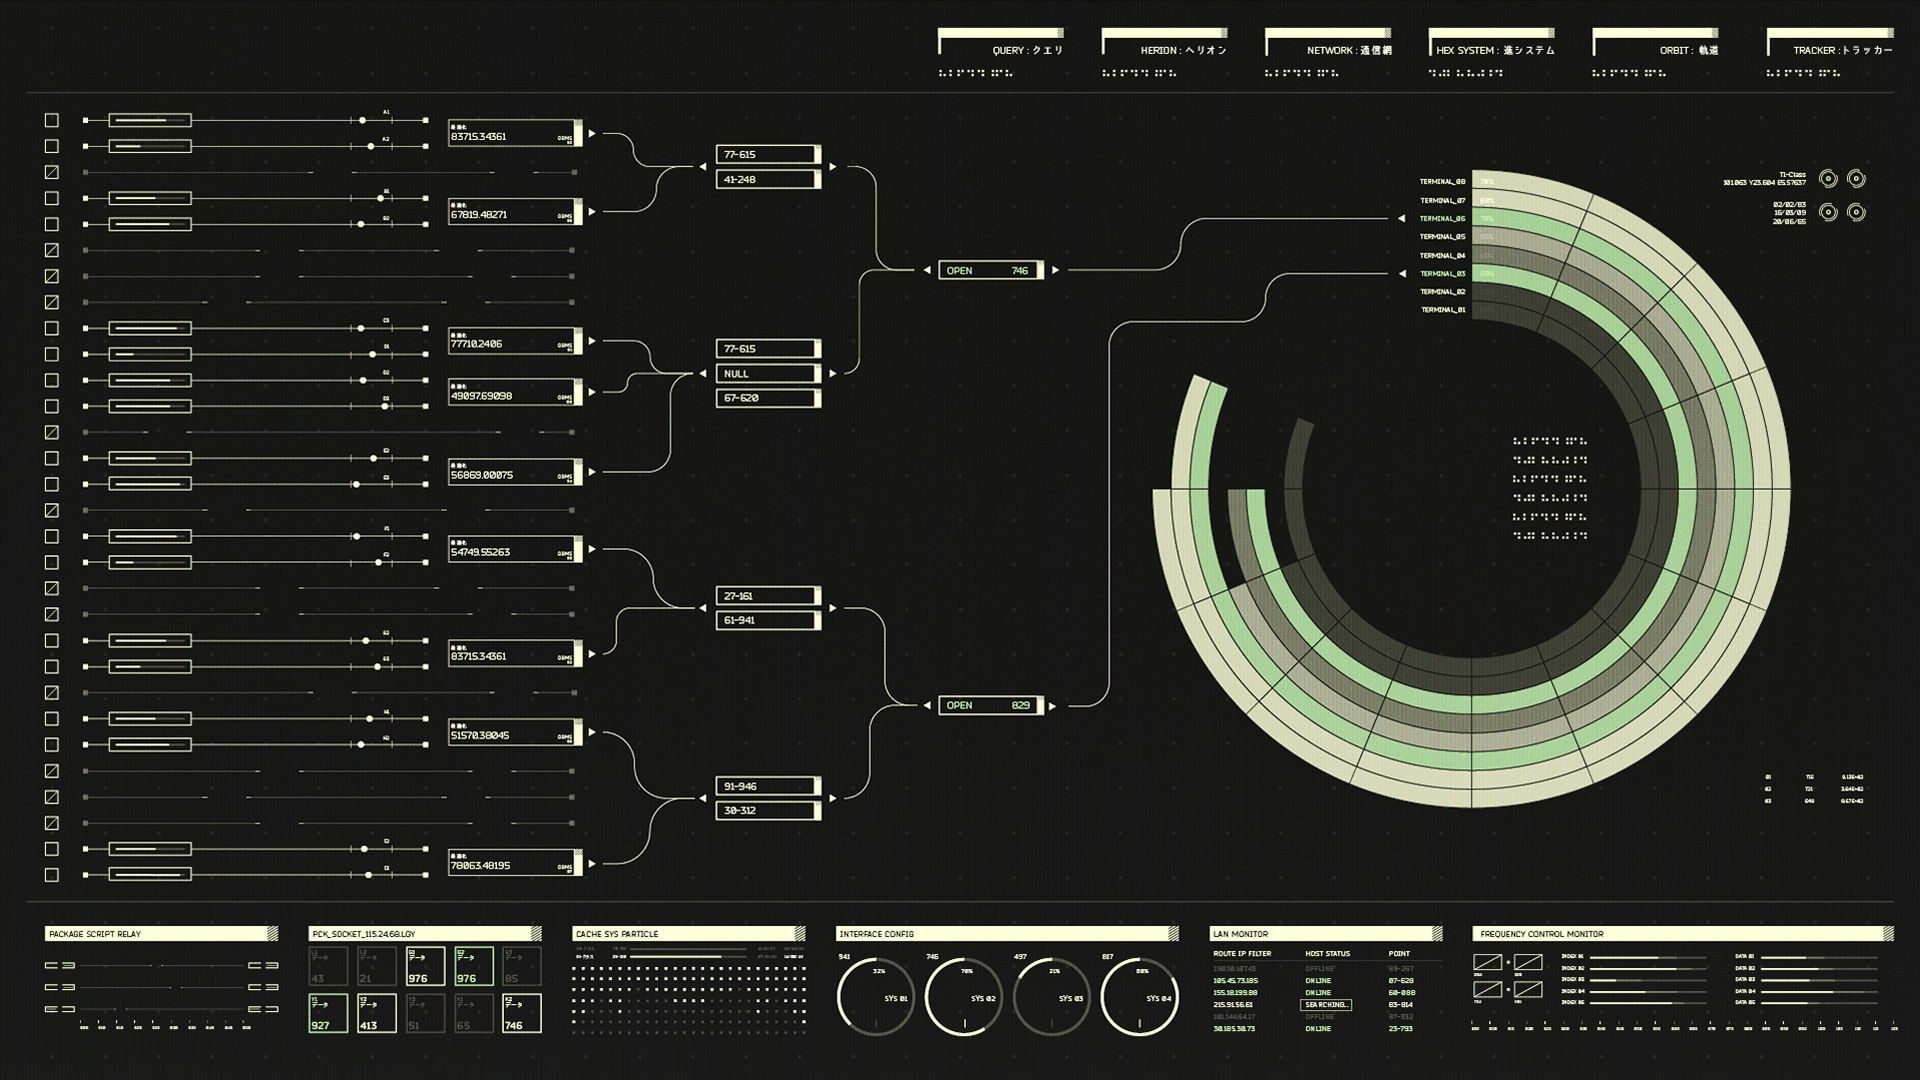The width and height of the screenshot is (1920, 1080).
Task: Click the OPEN 829 node button
Action: [991, 706]
